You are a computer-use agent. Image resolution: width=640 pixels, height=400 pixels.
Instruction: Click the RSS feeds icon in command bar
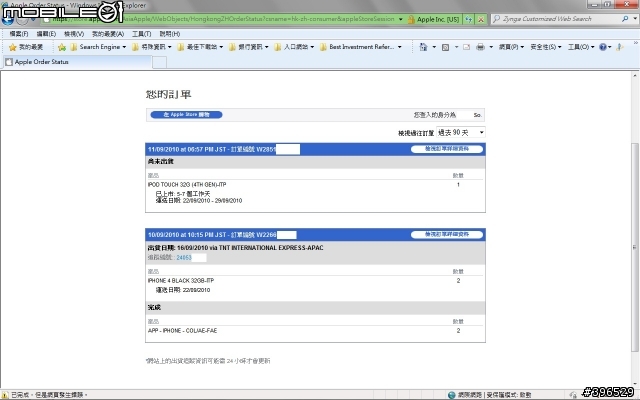tap(446, 47)
